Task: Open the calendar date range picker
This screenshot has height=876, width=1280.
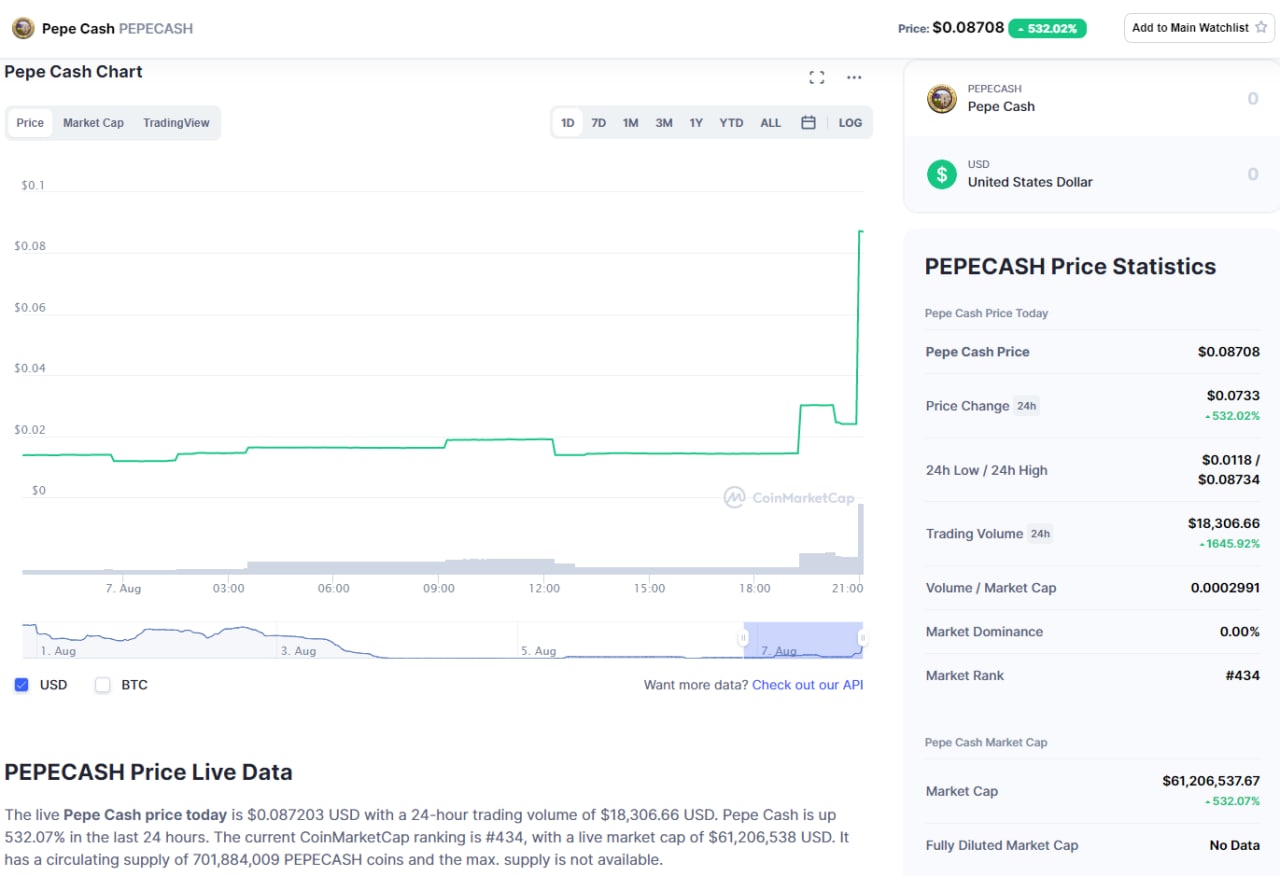Action: tap(808, 123)
